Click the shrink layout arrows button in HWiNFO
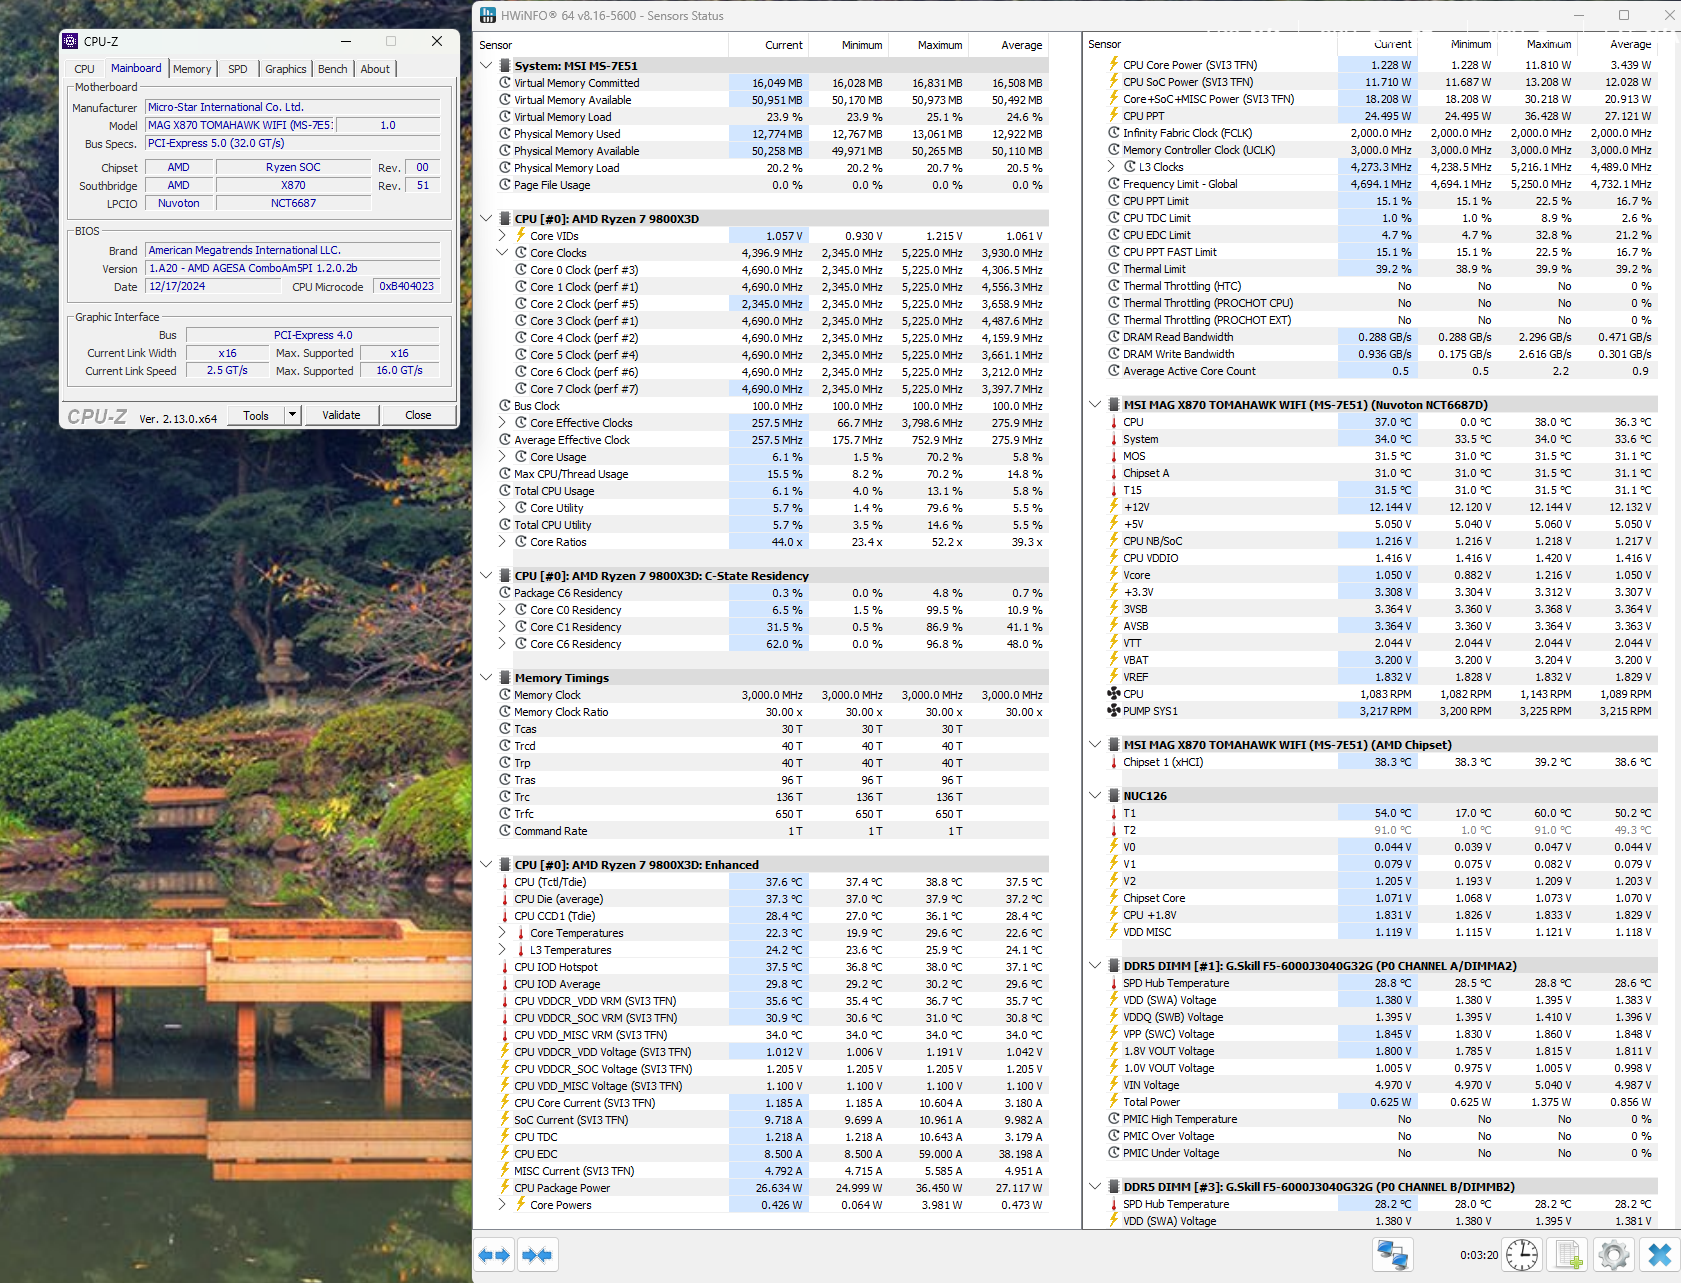 click(538, 1255)
